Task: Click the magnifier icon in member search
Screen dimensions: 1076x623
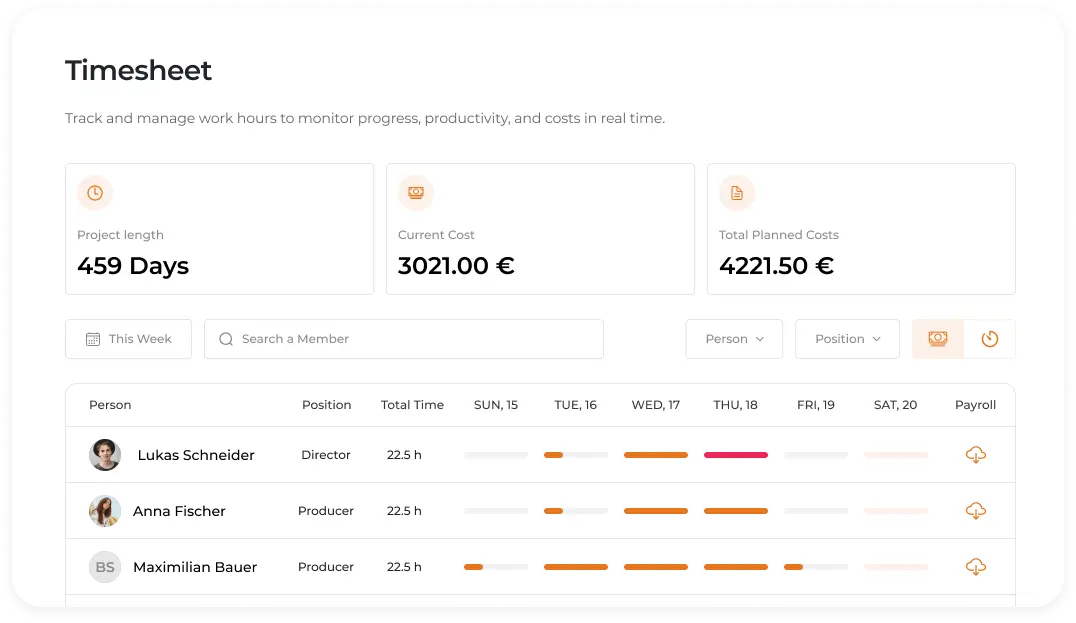Action: pos(226,339)
